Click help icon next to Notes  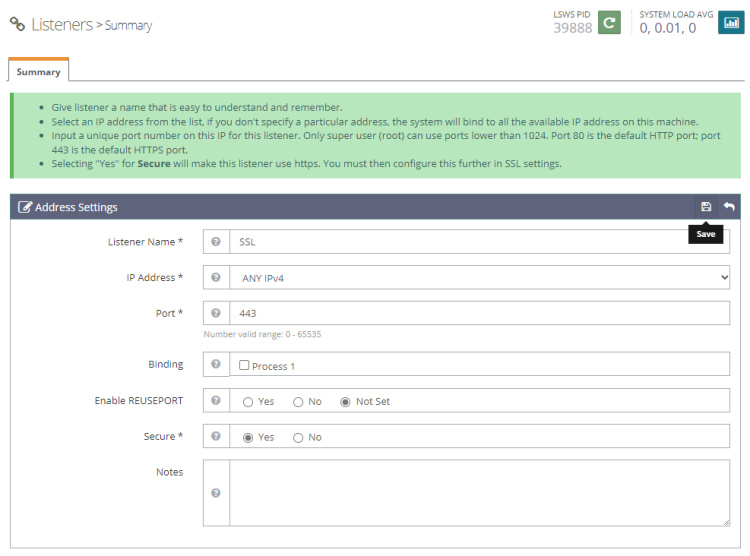[x=216, y=493]
